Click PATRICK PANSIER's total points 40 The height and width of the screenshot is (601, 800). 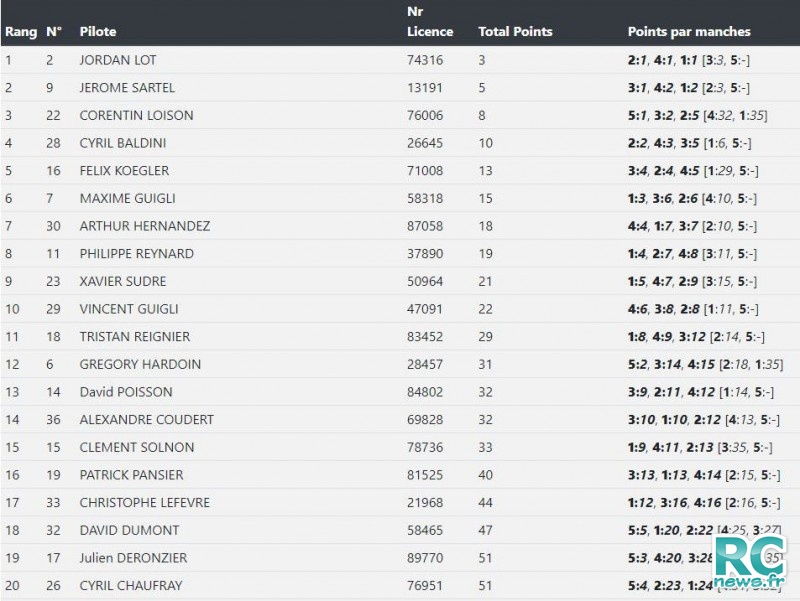(x=485, y=475)
